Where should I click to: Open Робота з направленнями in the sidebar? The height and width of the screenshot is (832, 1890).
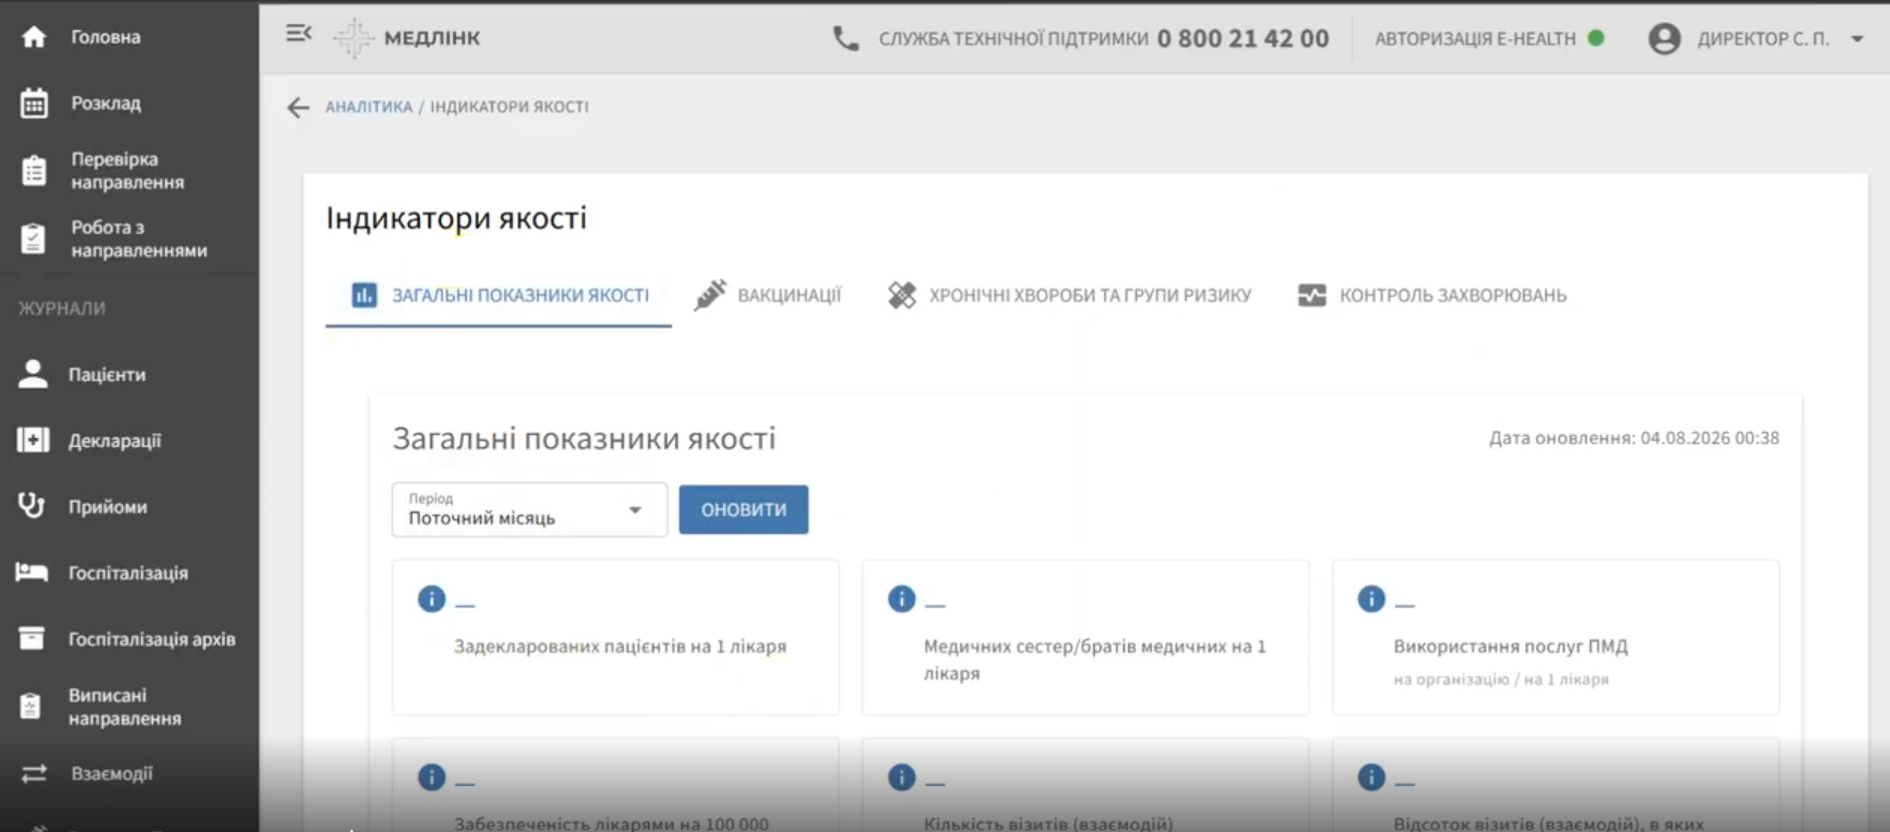click(x=139, y=239)
